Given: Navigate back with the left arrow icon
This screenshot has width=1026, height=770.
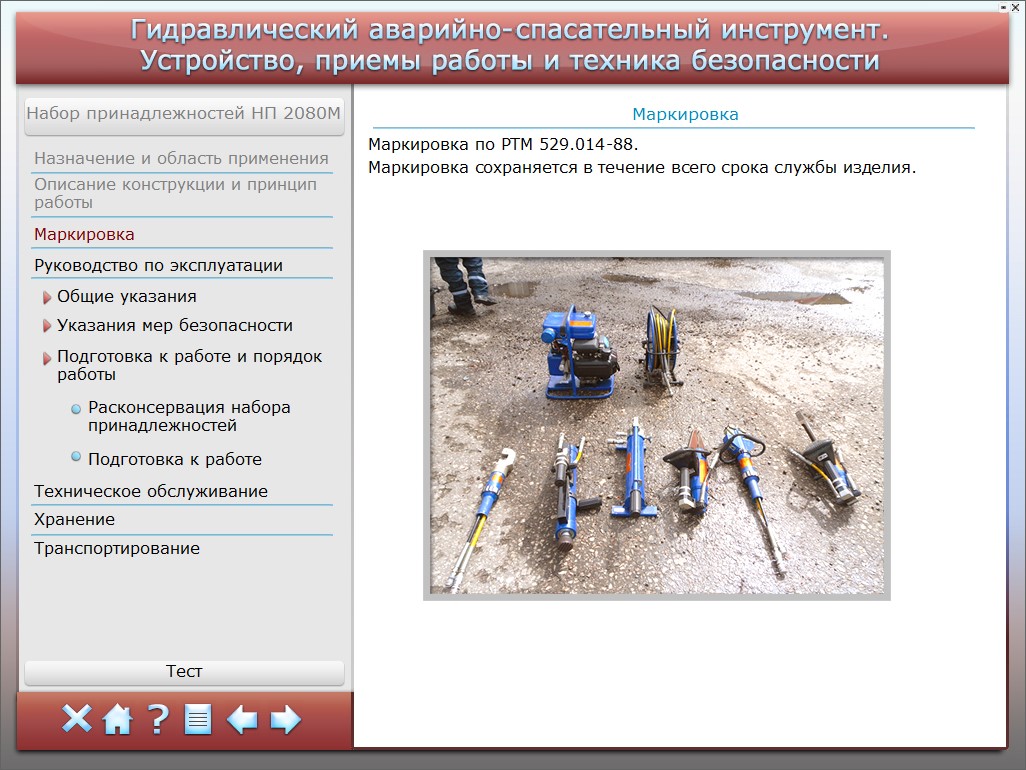Looking at the screenshot, I should click(242, 719).
